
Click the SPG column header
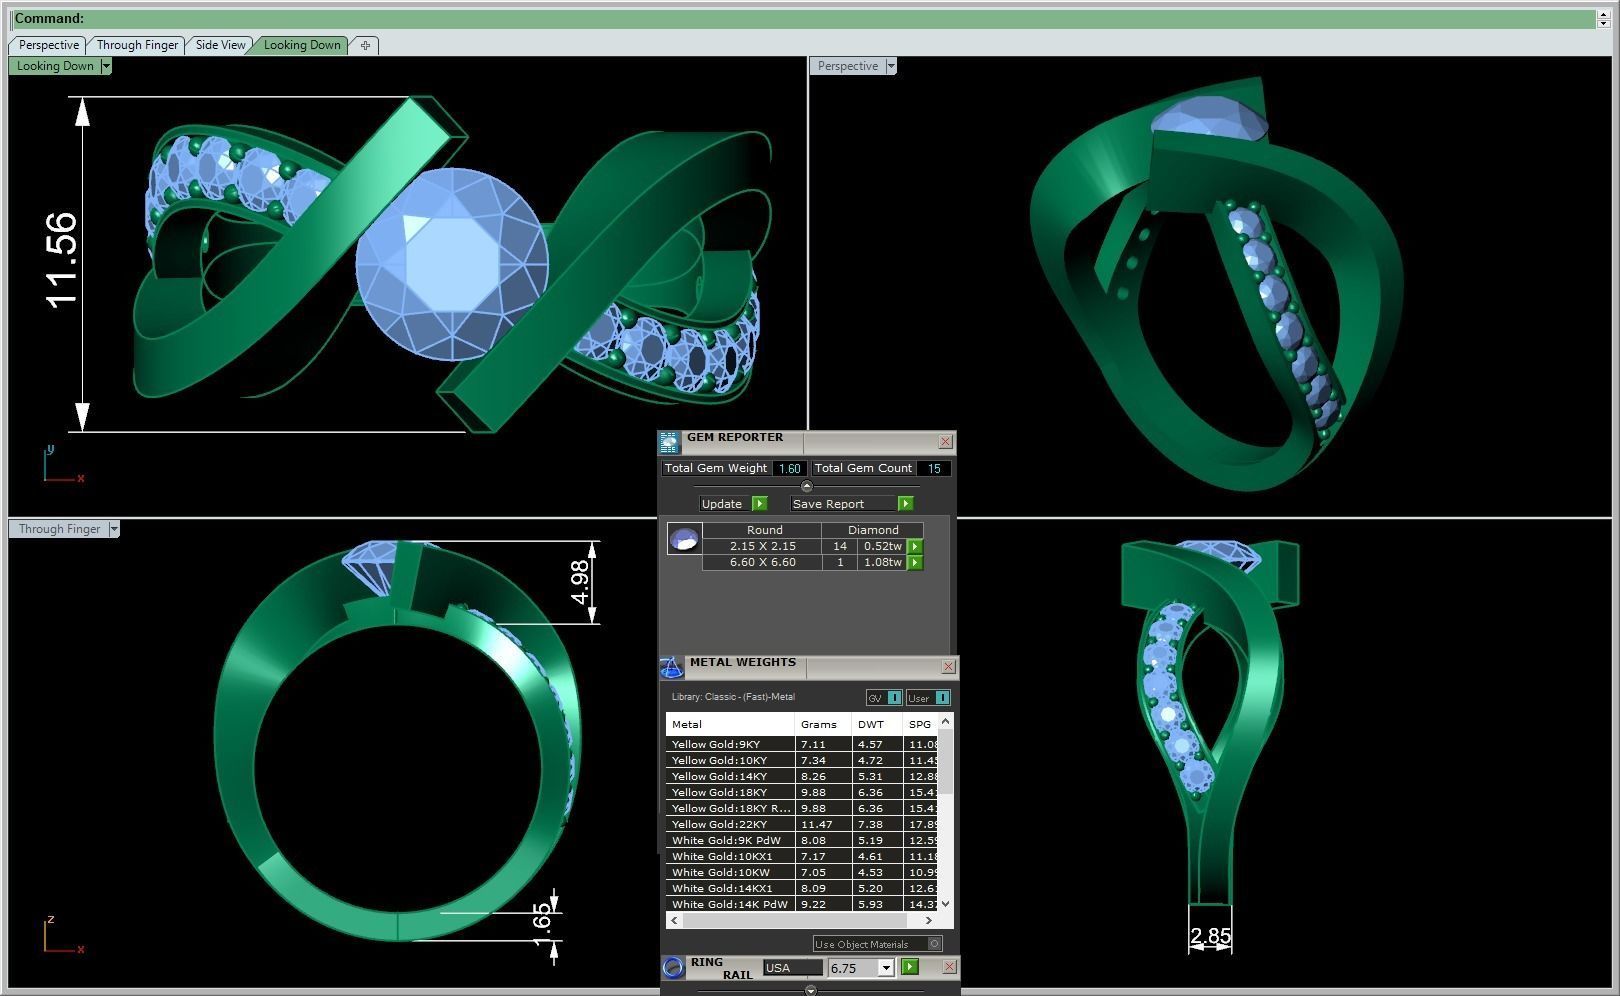click(x=920, y=724)
